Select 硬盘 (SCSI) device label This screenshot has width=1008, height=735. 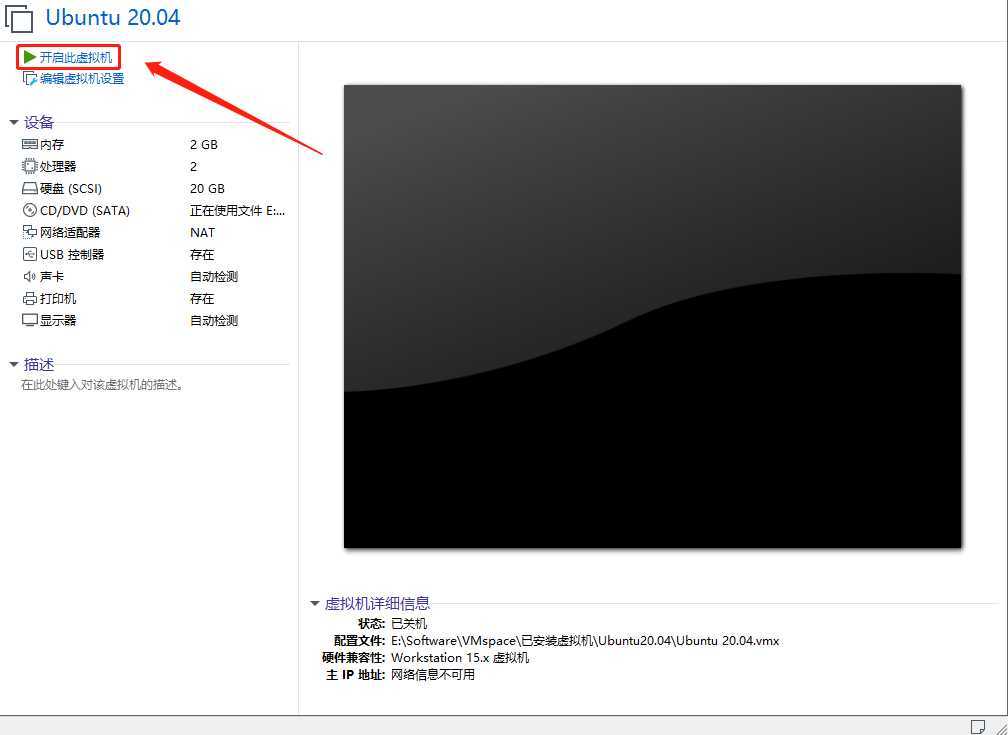(71, 188)
